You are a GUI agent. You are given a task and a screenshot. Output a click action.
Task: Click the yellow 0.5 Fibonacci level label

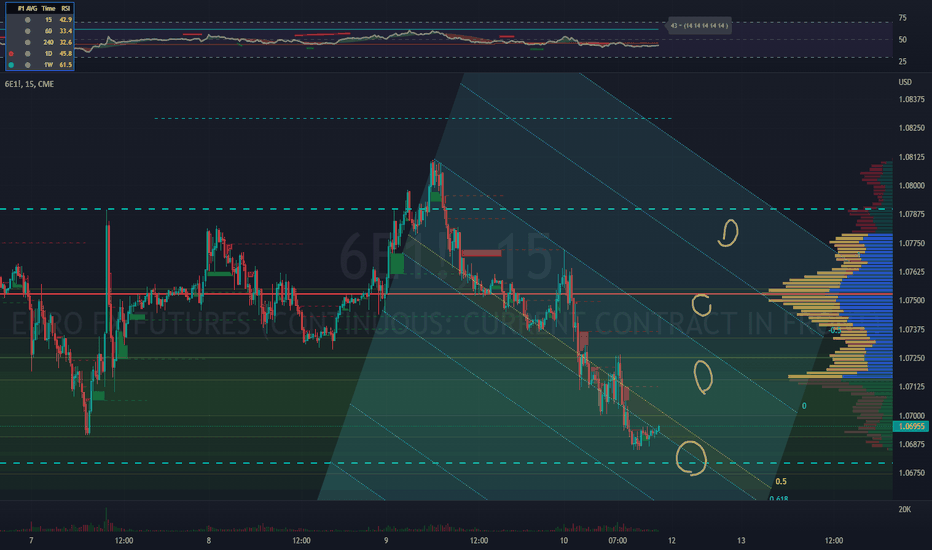(x=781, y=482)
